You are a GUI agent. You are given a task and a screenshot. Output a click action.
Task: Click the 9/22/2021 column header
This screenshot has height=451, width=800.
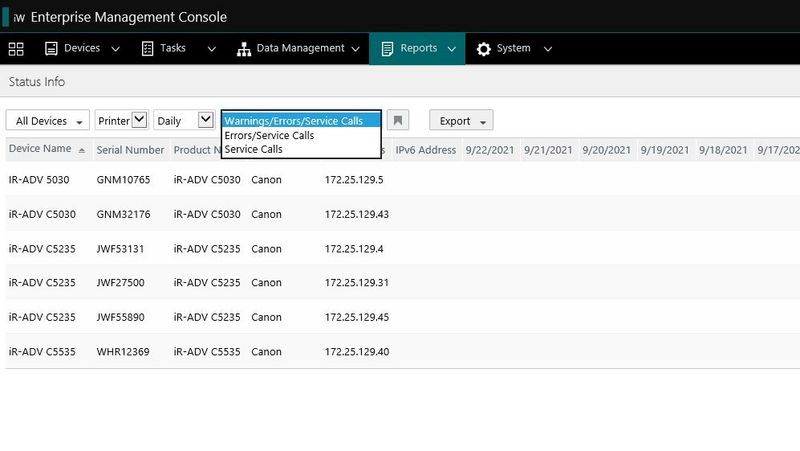tap(490, 149)
